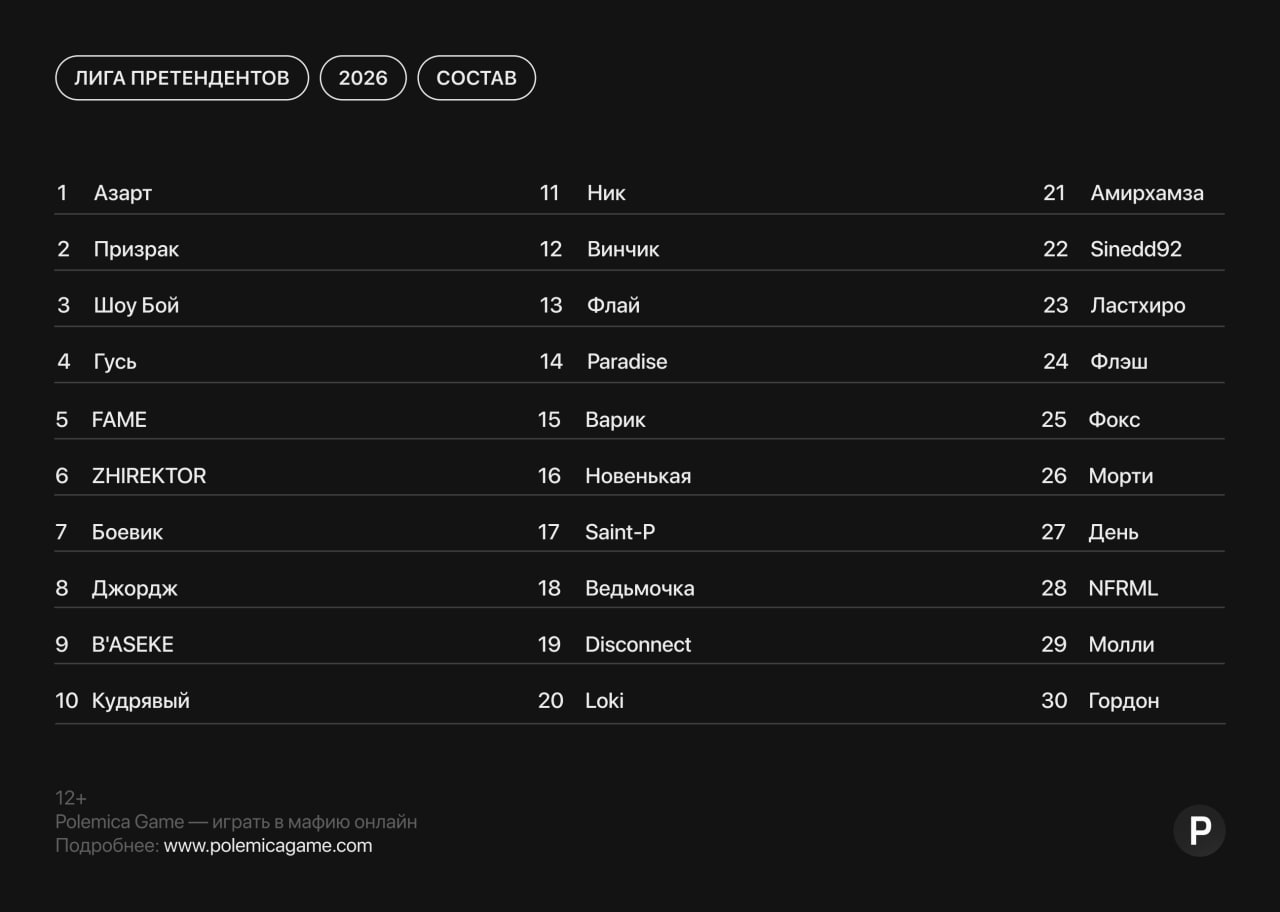
Task: Open the www.polemicagame.com link
Action: coord(268,846)
